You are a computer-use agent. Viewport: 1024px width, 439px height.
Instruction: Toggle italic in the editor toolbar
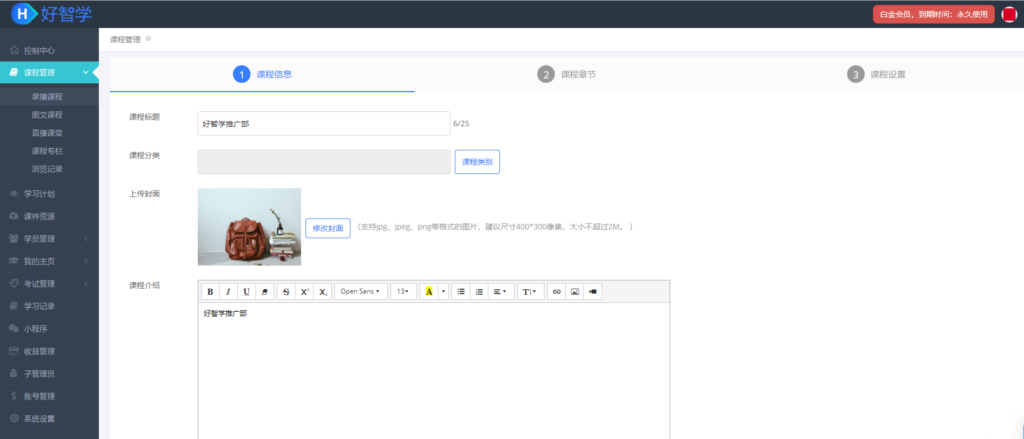pyautogui.click(x=228, y=291)
